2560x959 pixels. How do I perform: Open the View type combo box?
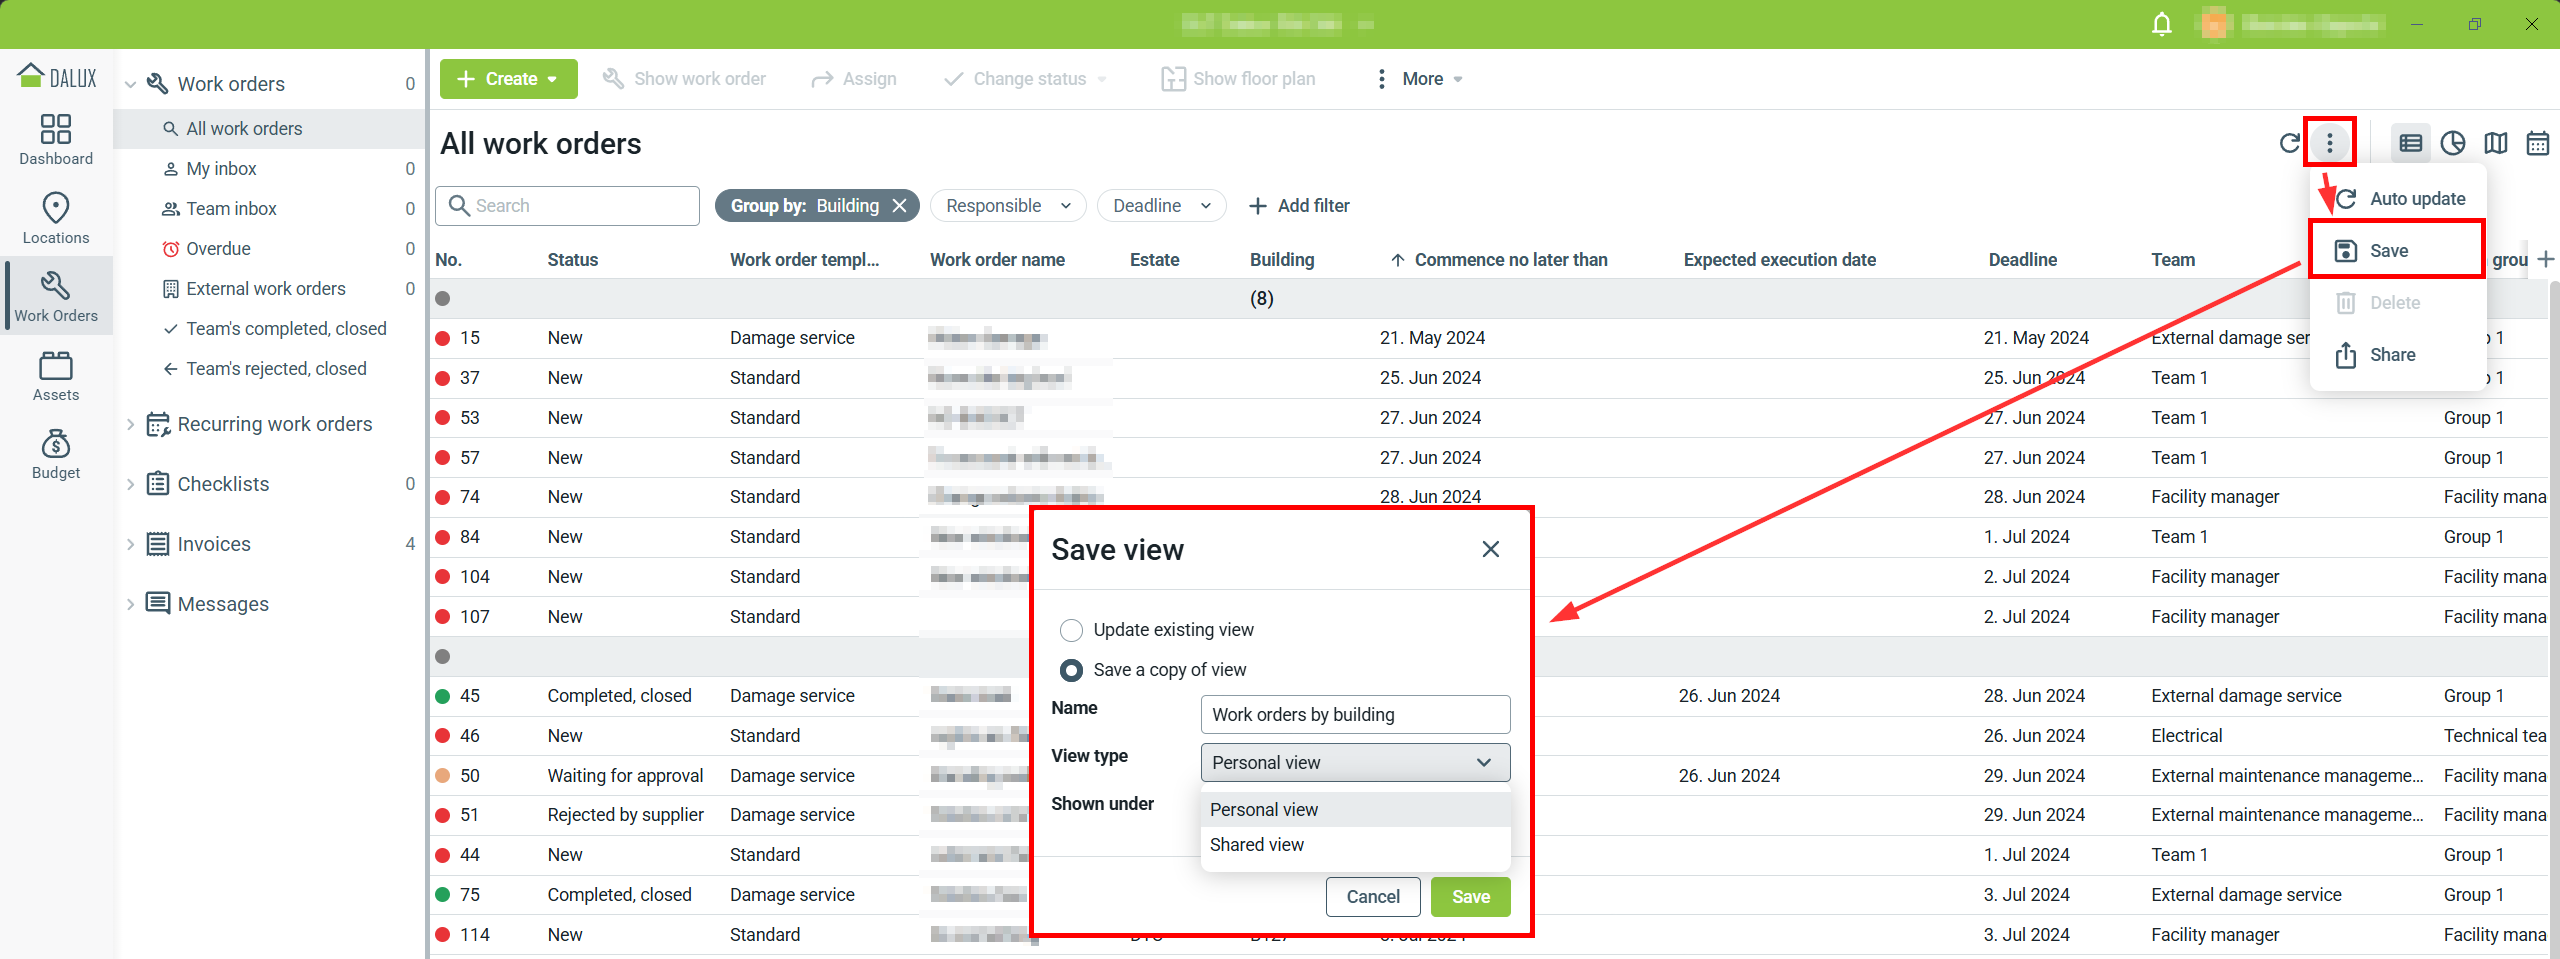(x=1354, y=763)
